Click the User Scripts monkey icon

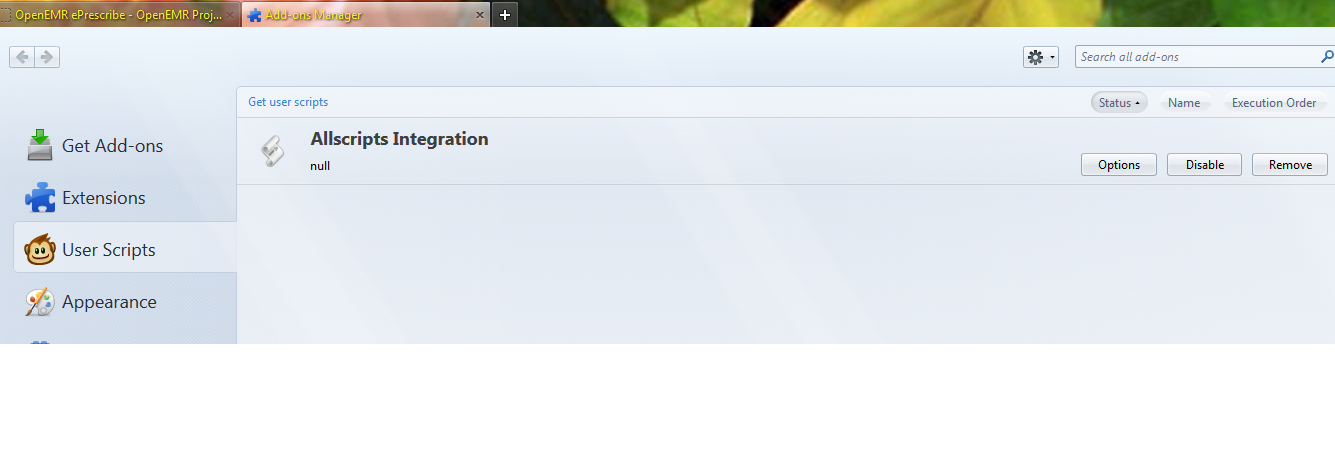(x=40, y=250)
